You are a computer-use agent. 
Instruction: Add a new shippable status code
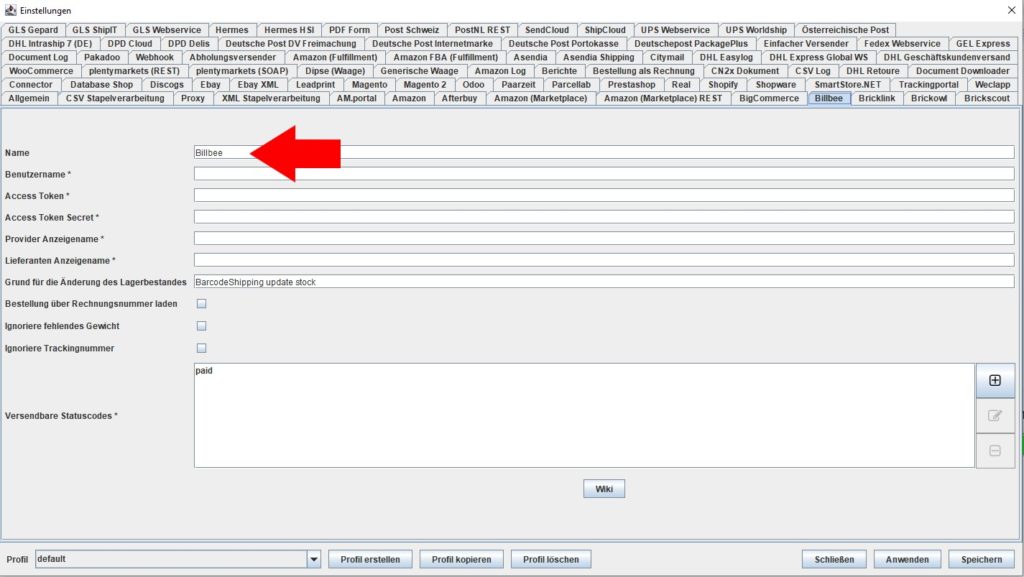click(x=995, y=381)
